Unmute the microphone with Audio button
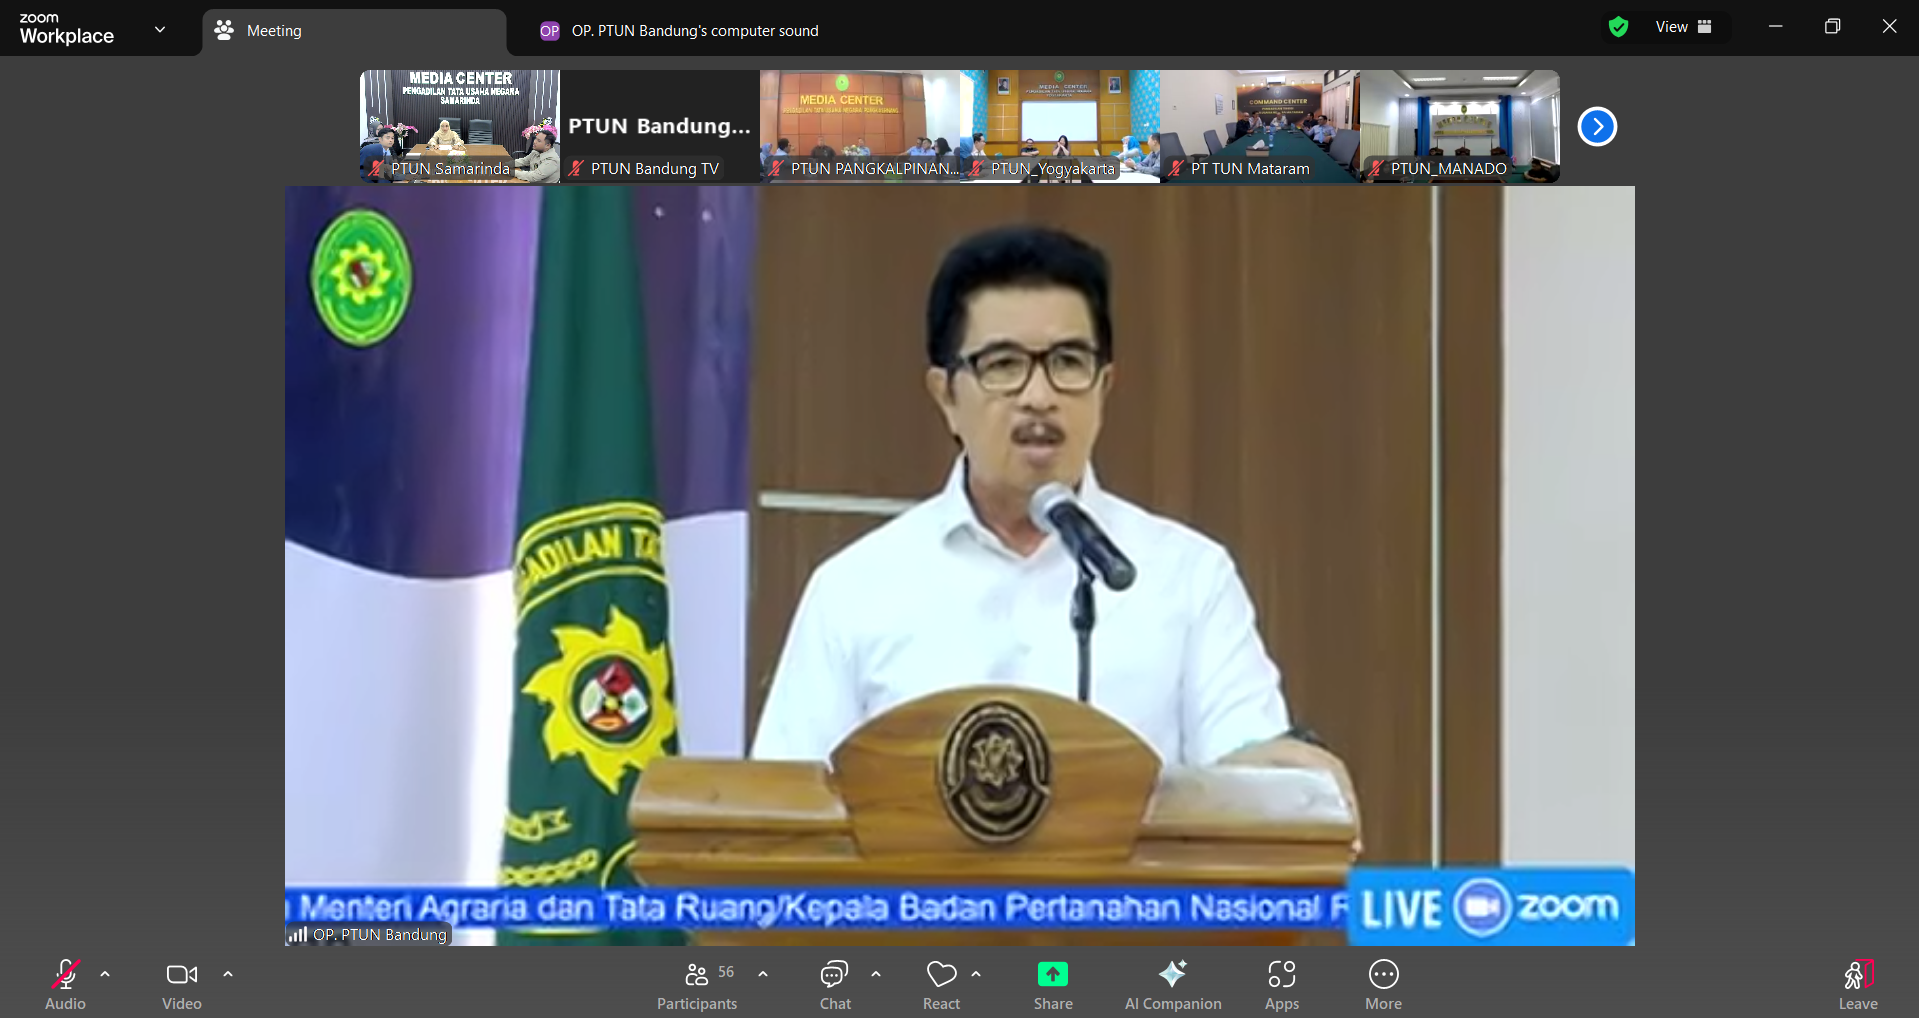This screenshot has height=1018, width=1919. click(66, 985)
